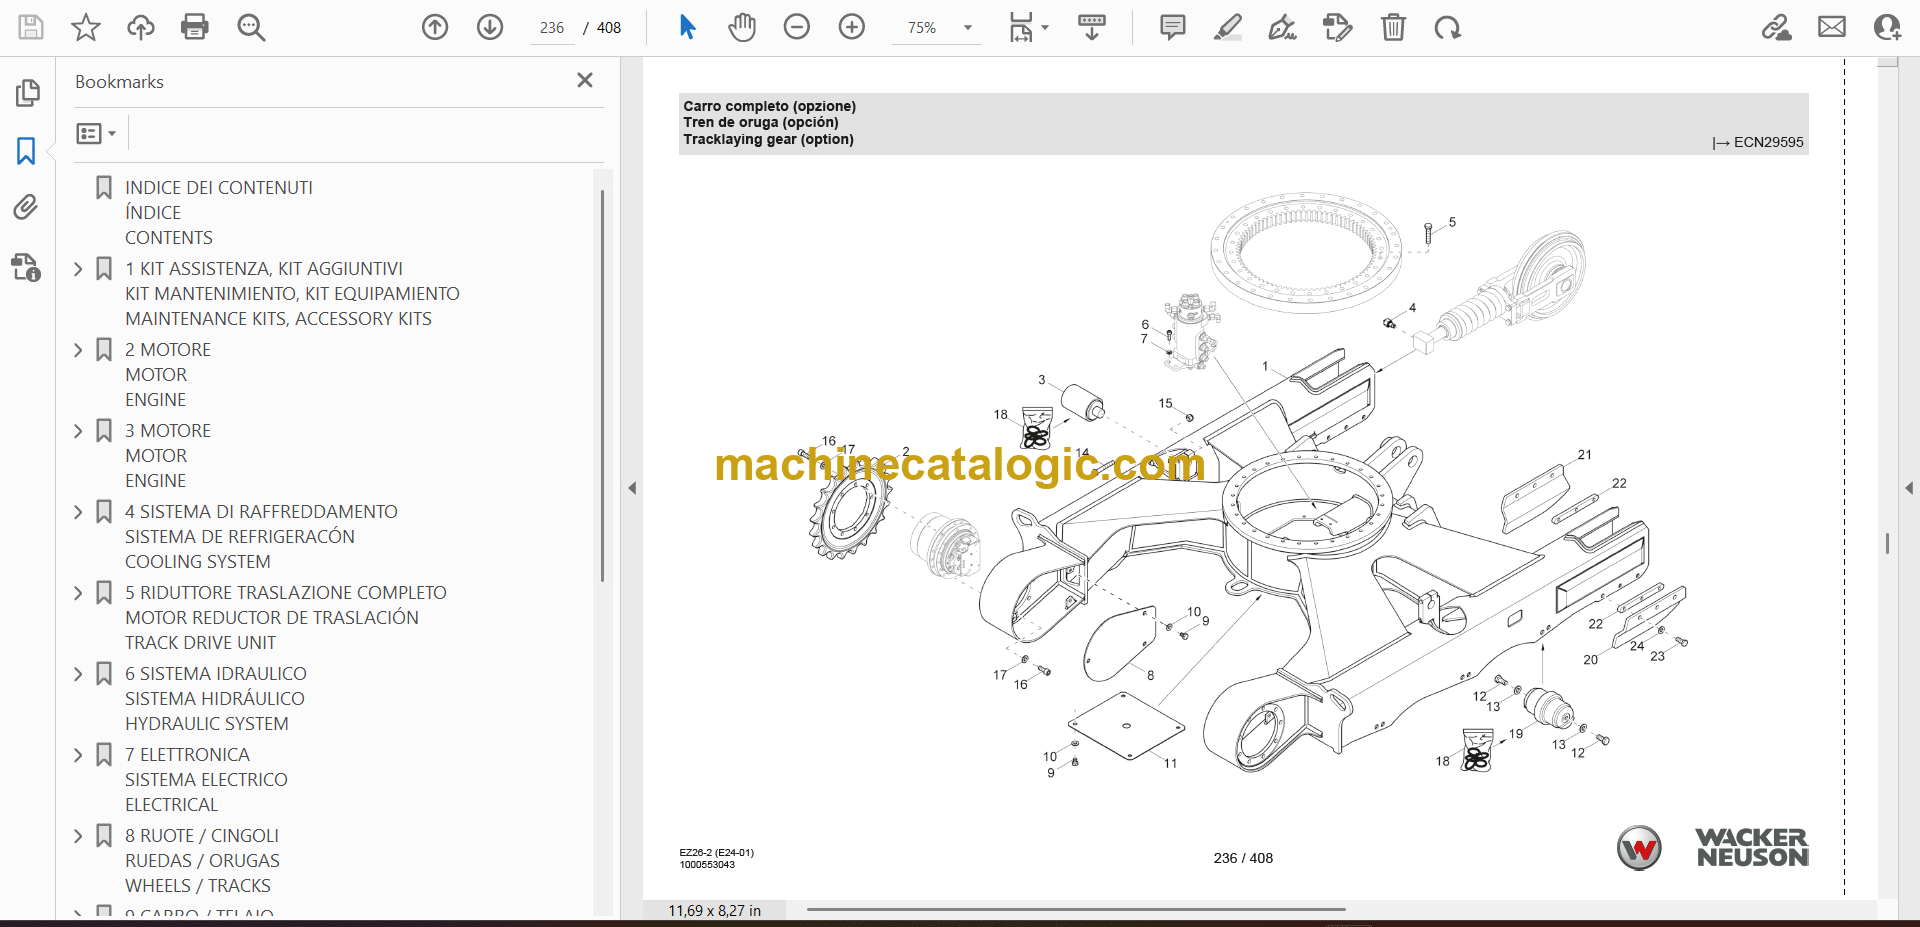Image resolution: width=1920 pixels, height=927 pixels.
Task: Expand the 4 SISTEMA DI RAFFREDDAMENTO bookmark
Action: pyautogui.click(x=79, y=512)
